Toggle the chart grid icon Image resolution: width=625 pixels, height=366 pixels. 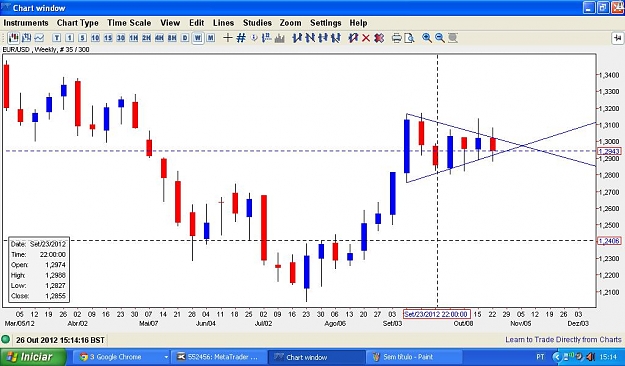pos(241,38)
